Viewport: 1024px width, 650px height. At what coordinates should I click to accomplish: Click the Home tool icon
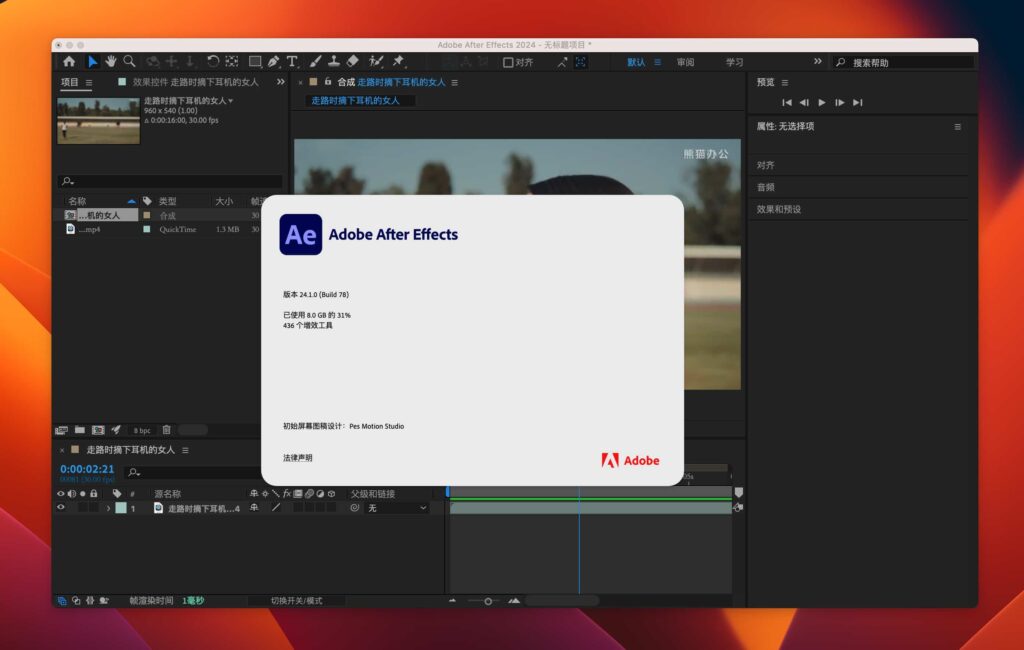tap(71, 61)
